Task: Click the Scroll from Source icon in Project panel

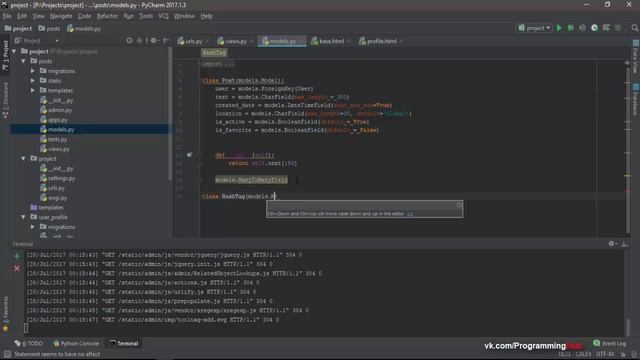Action: (129, 40)
